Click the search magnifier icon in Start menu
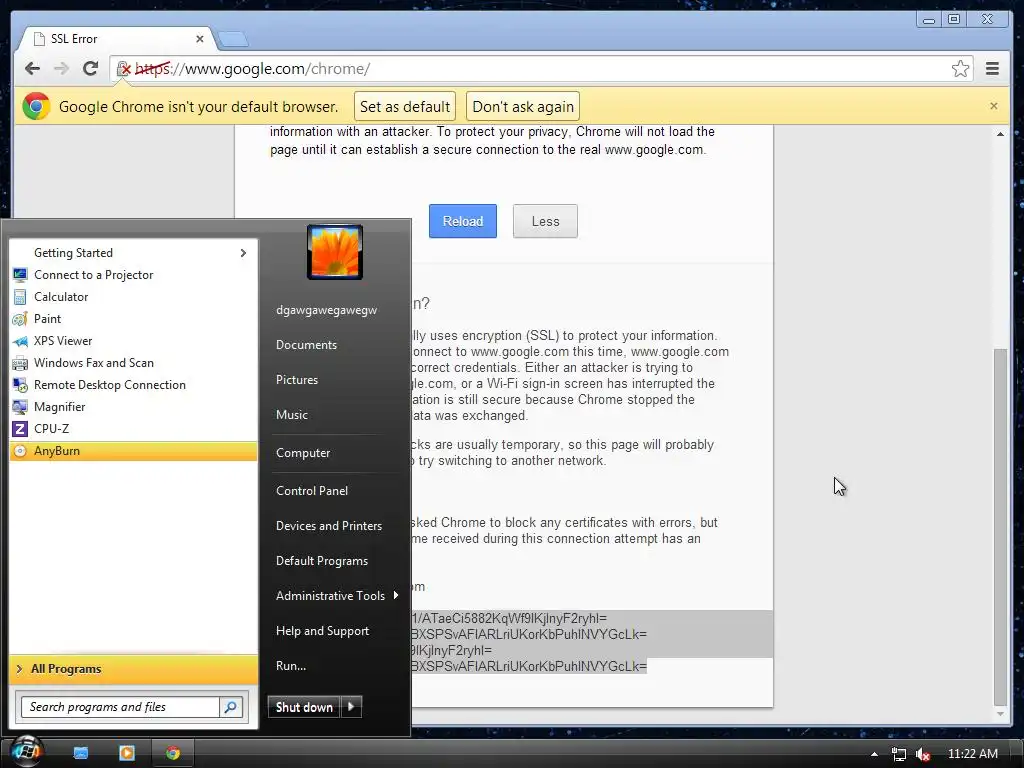Viewport: 1024px width, 768px height. (231, 707)
